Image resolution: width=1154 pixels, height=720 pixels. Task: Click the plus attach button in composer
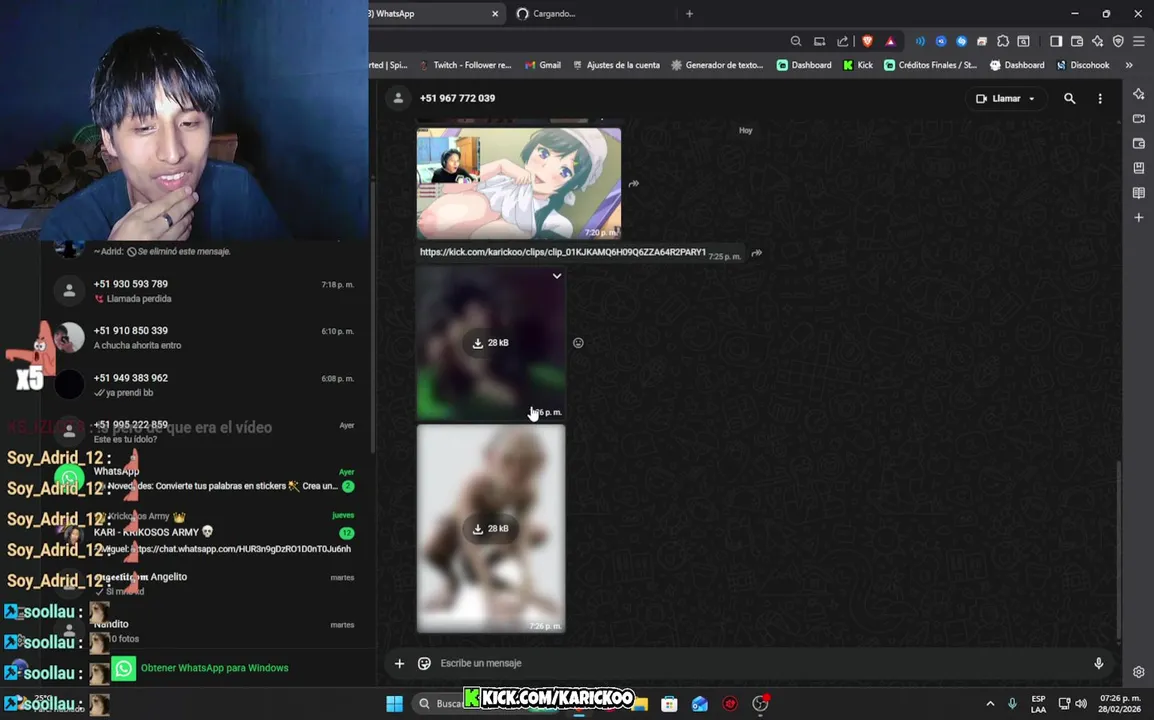399,663
